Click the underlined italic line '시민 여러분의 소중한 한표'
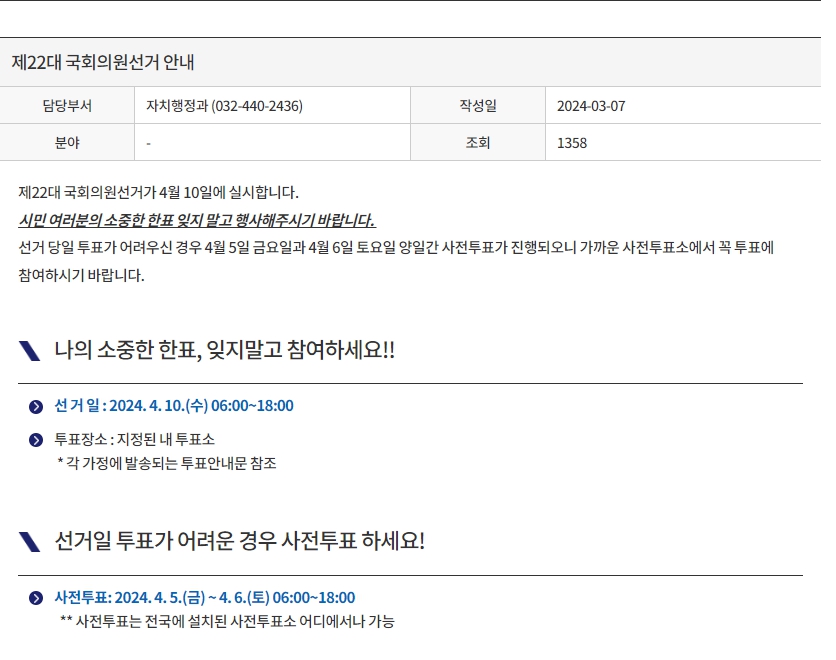 [x=197, y=220]
